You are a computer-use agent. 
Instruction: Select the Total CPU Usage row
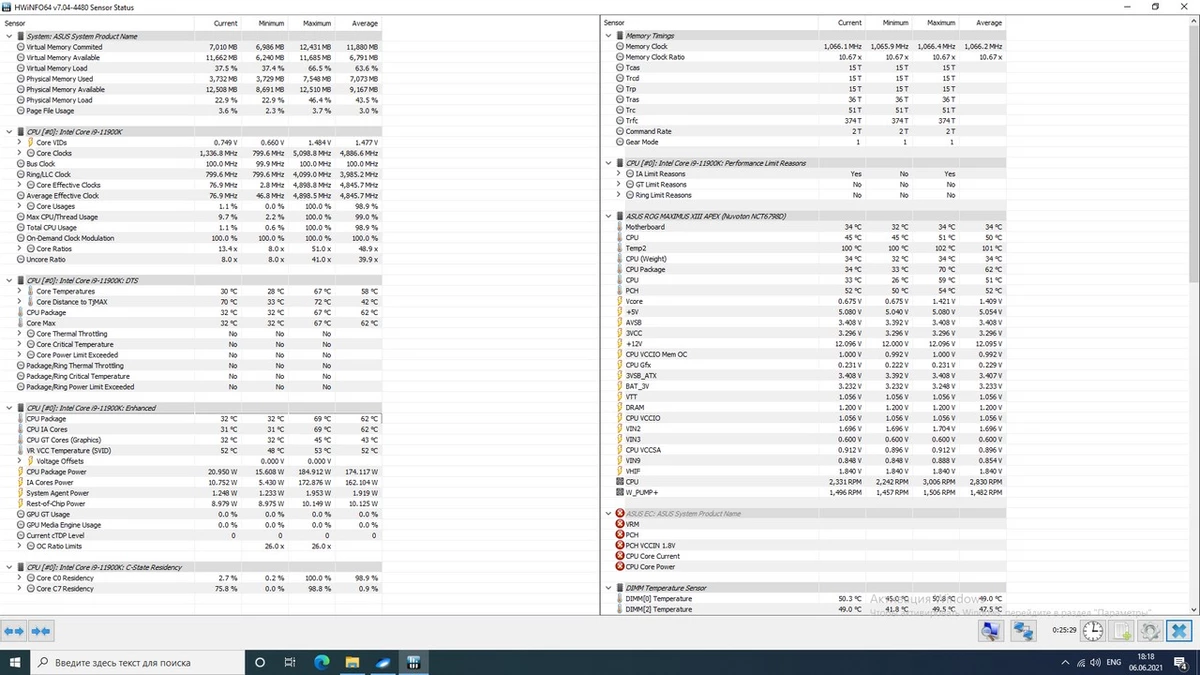point(195,228)
